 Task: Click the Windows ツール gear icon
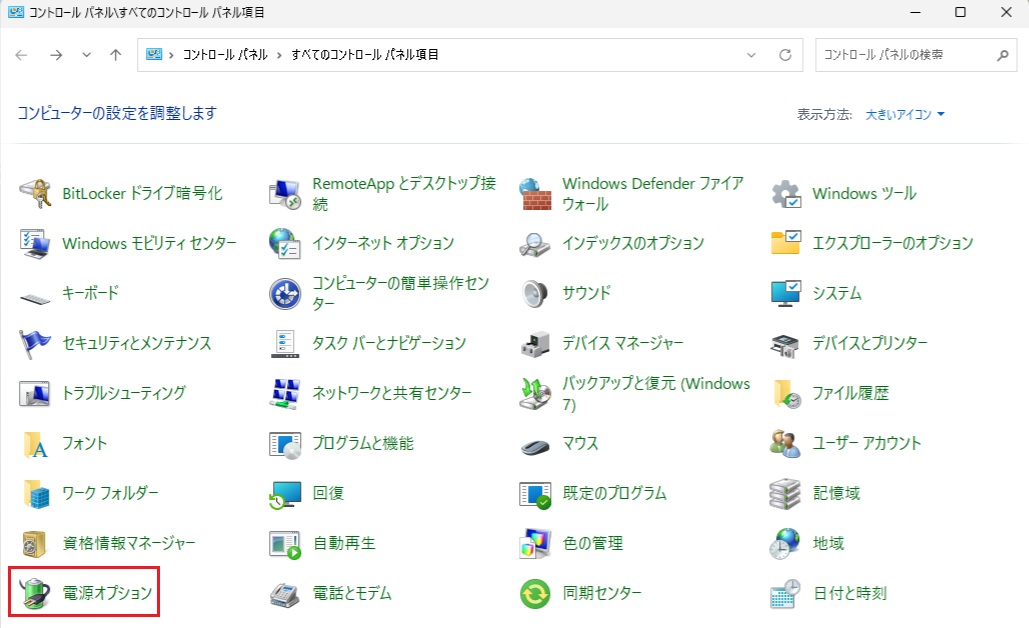[x=786, y=194]
